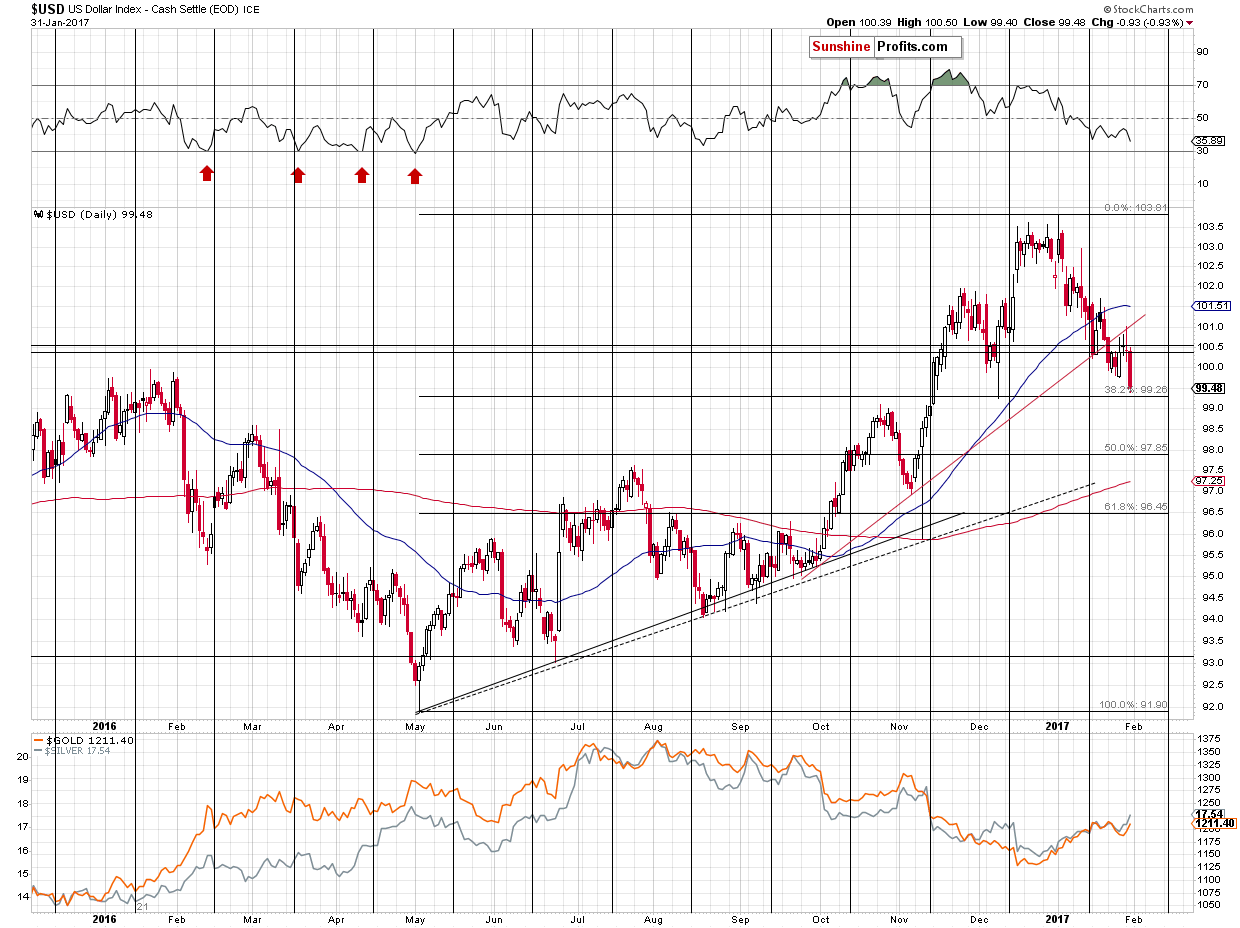Click the '$GOLD 1211.40' legend entry
This screenshot has height=928, width=1240.
click(x=82, y=740)
